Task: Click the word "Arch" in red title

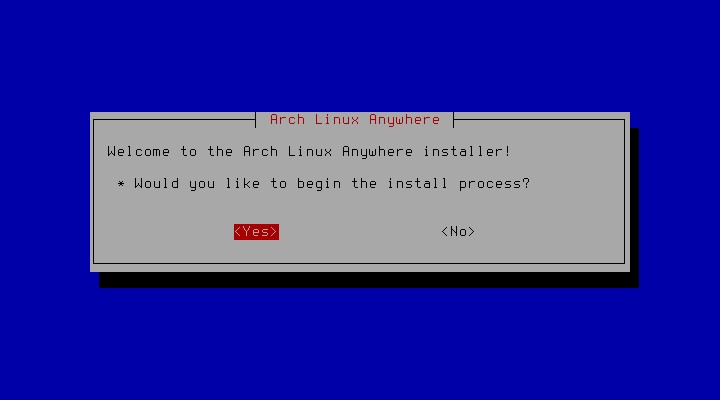Action: tap(287, 119)
